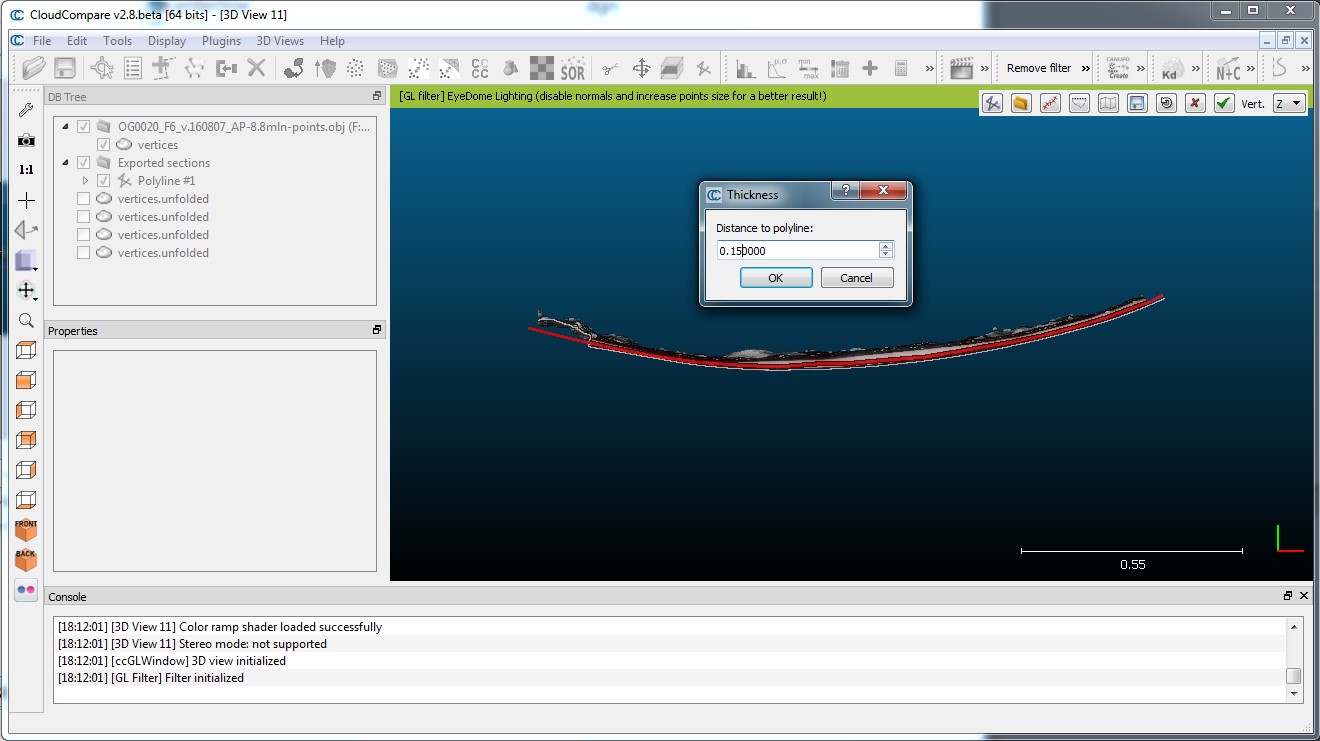Click the Open file folder icon
Screen dimensions: 1320x741
(34, 68)
